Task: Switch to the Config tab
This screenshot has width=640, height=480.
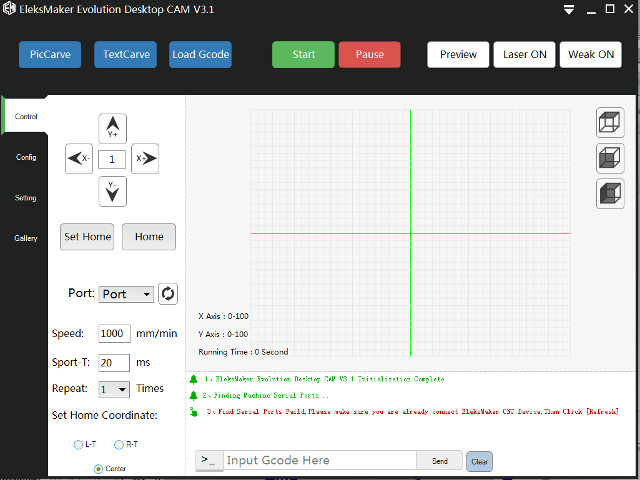Action: click(x=26, y=157)
